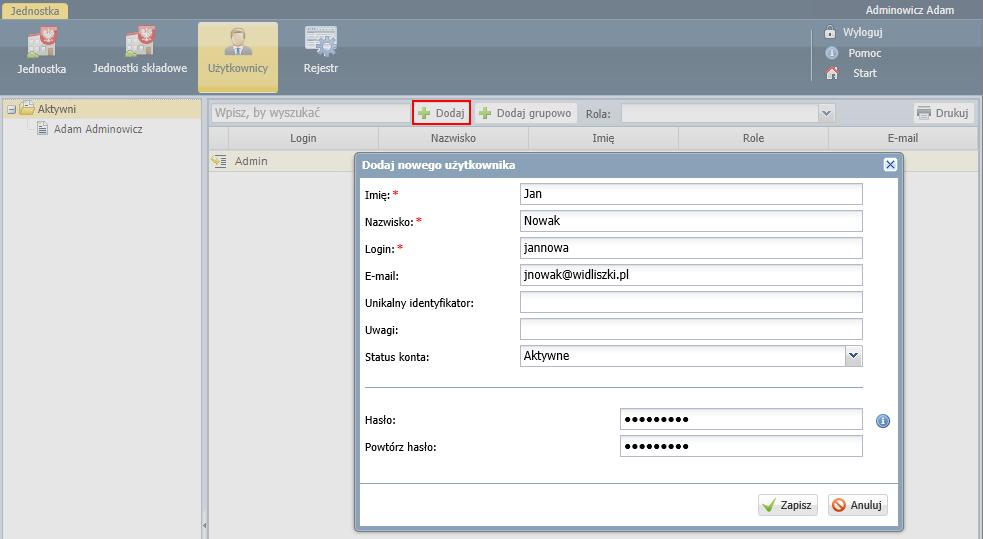Open the Rejestr section

(x=320, y=51)
